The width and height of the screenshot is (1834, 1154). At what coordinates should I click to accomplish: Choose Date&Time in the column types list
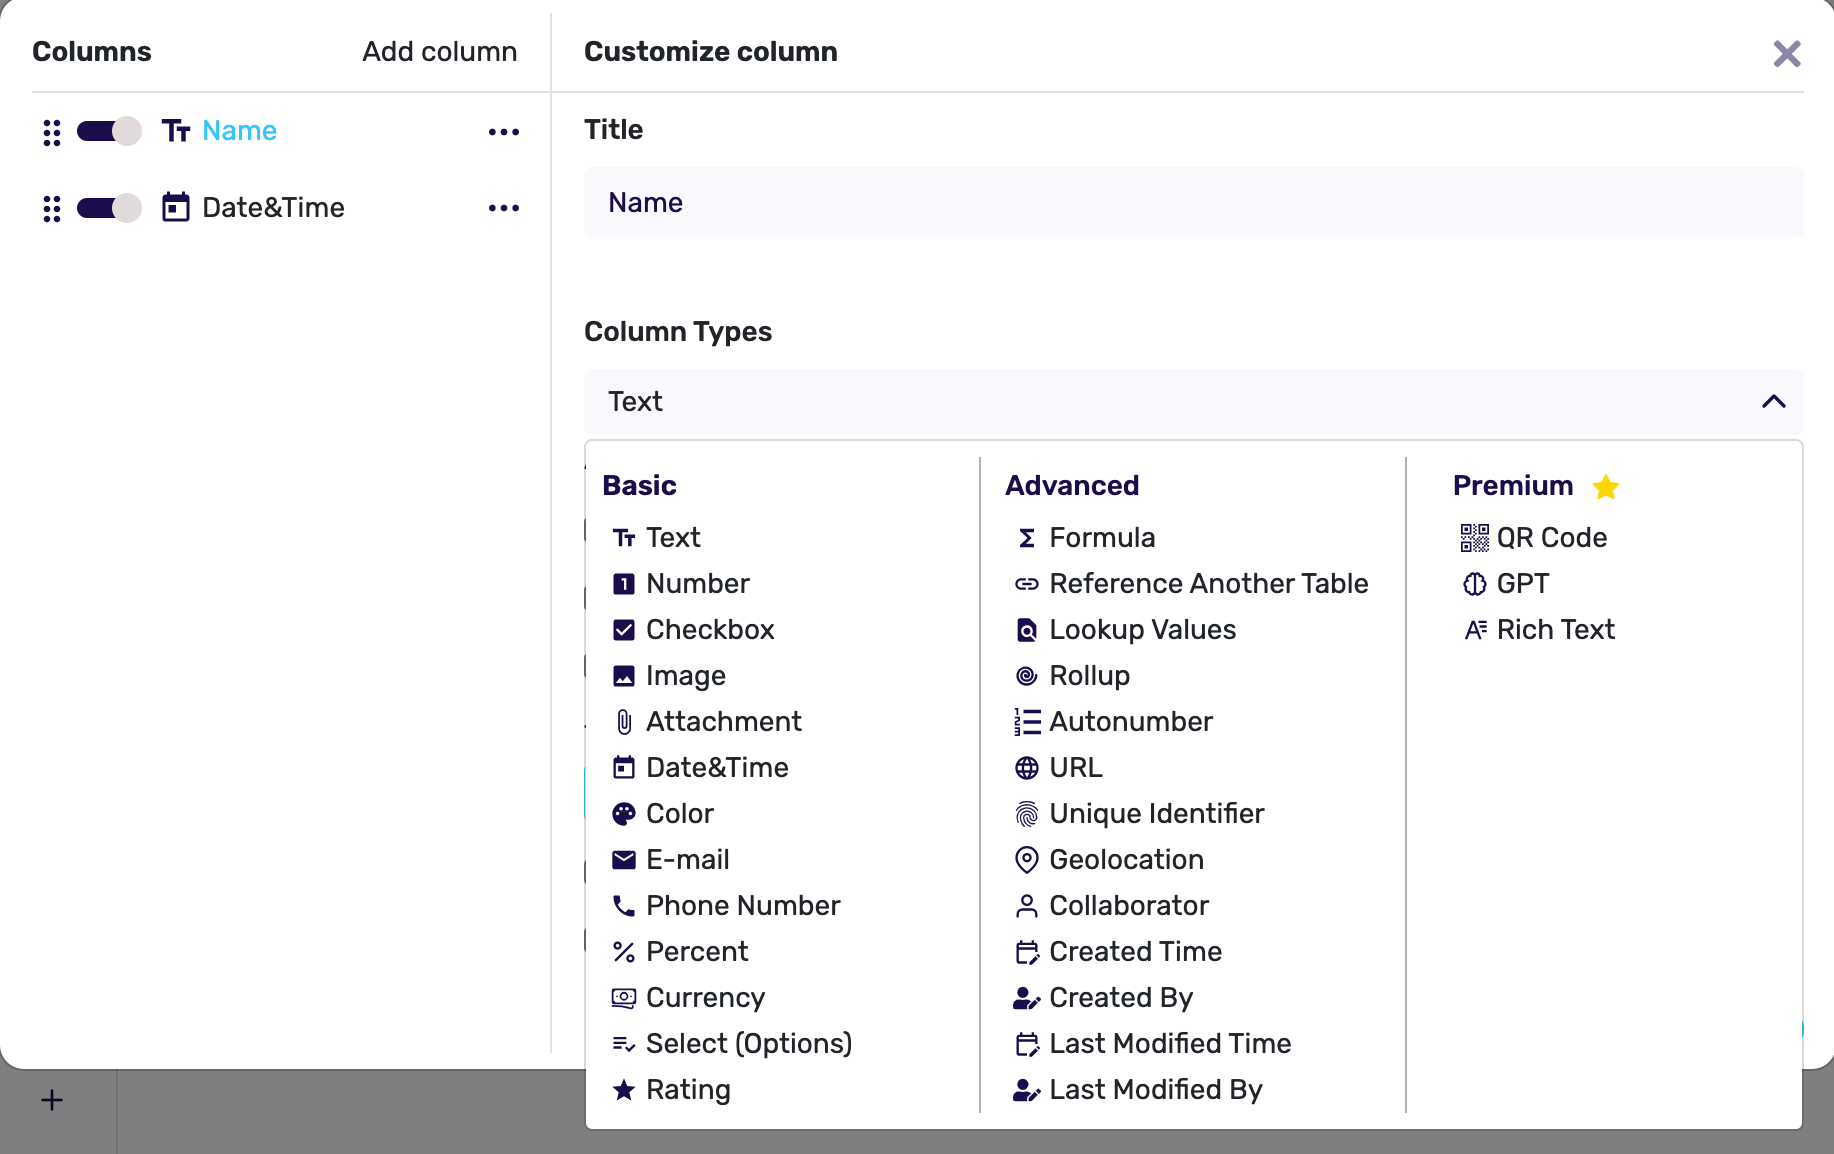click(700, 768)
